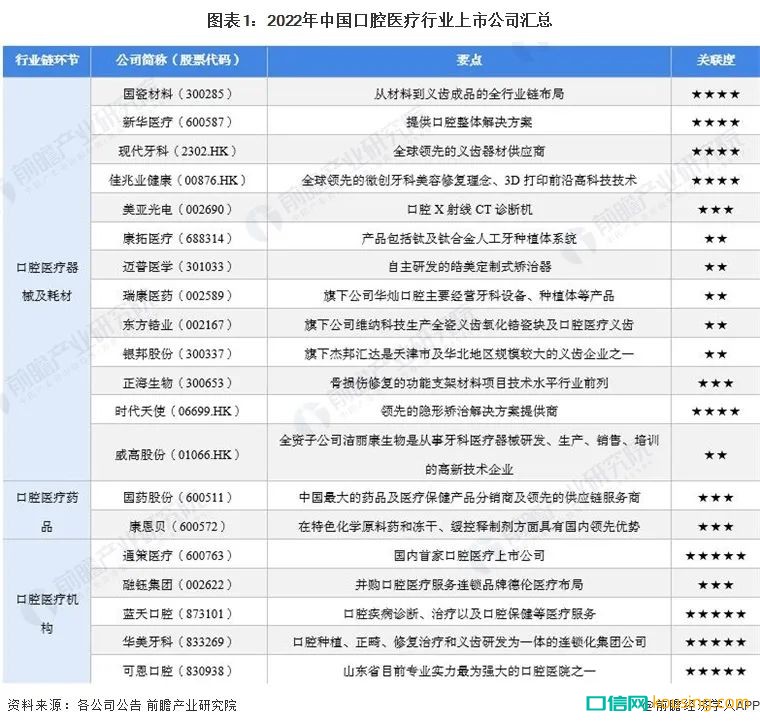The height and width of the screenshot is (726, 760).
Task: Click the star rating for 威高股份 row
Action: [715, 455]
